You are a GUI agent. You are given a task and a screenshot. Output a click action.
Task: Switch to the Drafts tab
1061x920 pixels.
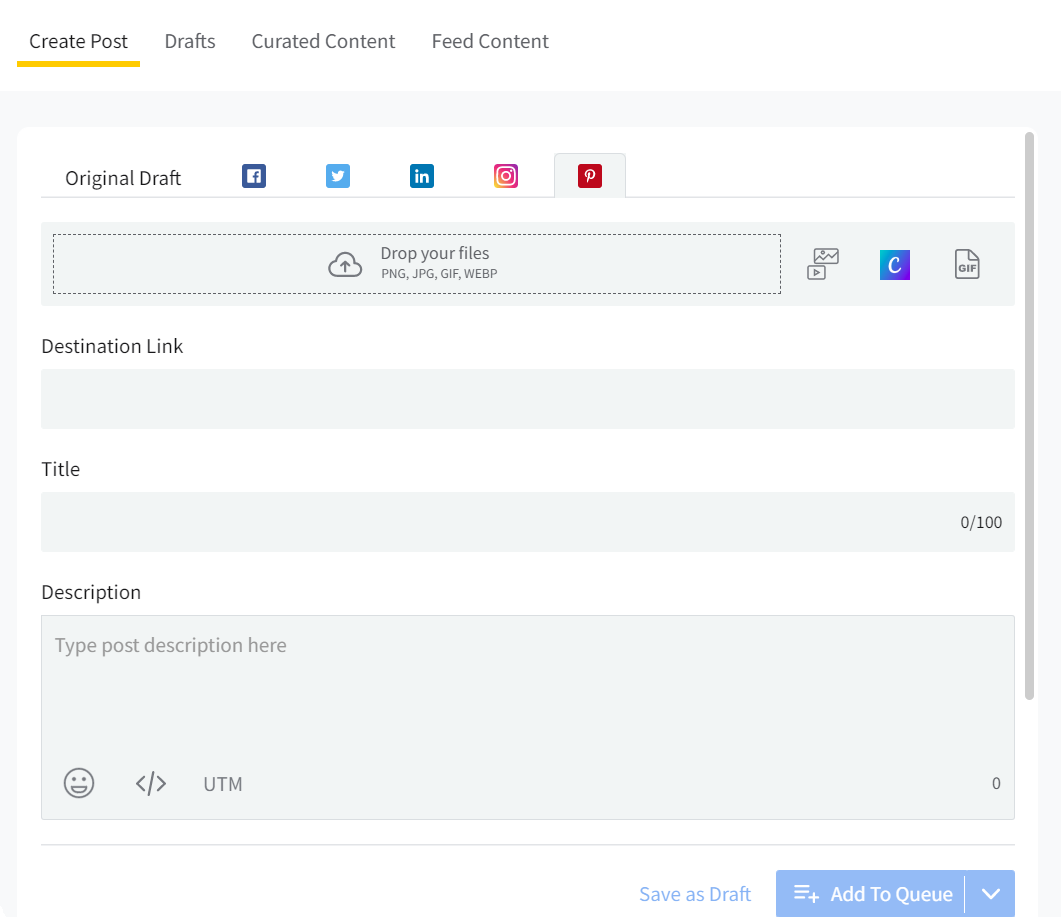click(x=189, y=41)
